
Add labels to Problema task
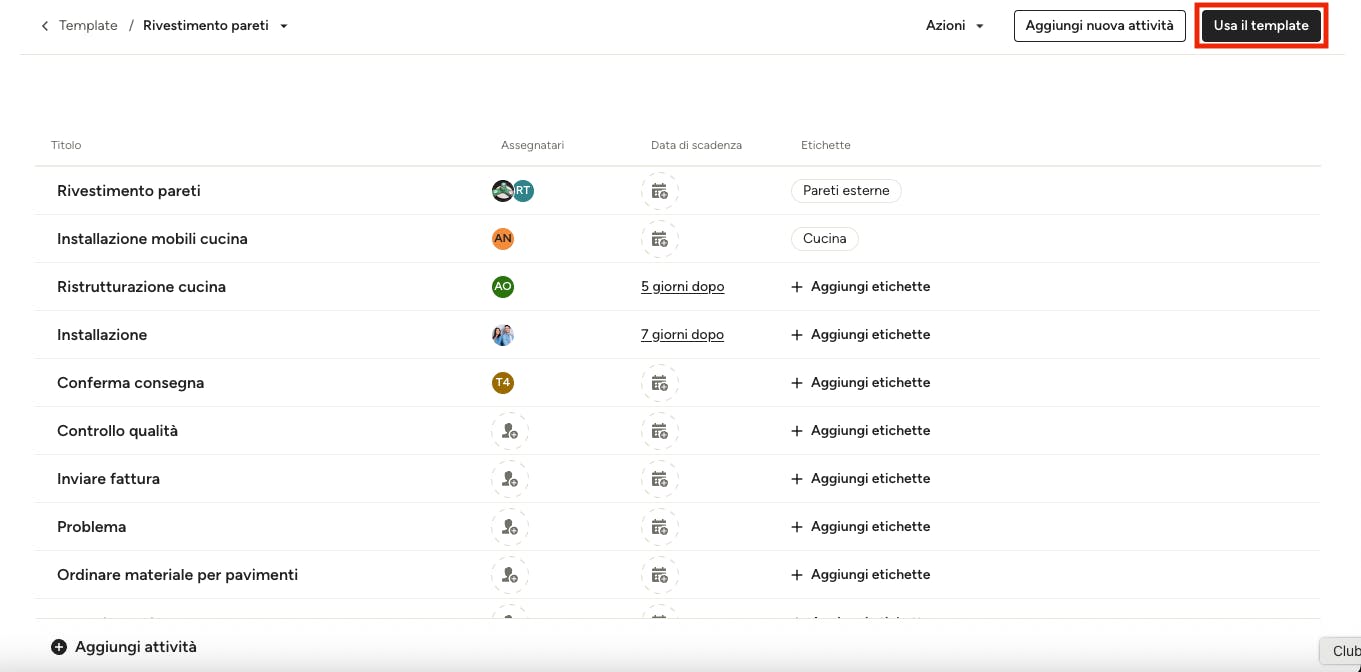861,527
